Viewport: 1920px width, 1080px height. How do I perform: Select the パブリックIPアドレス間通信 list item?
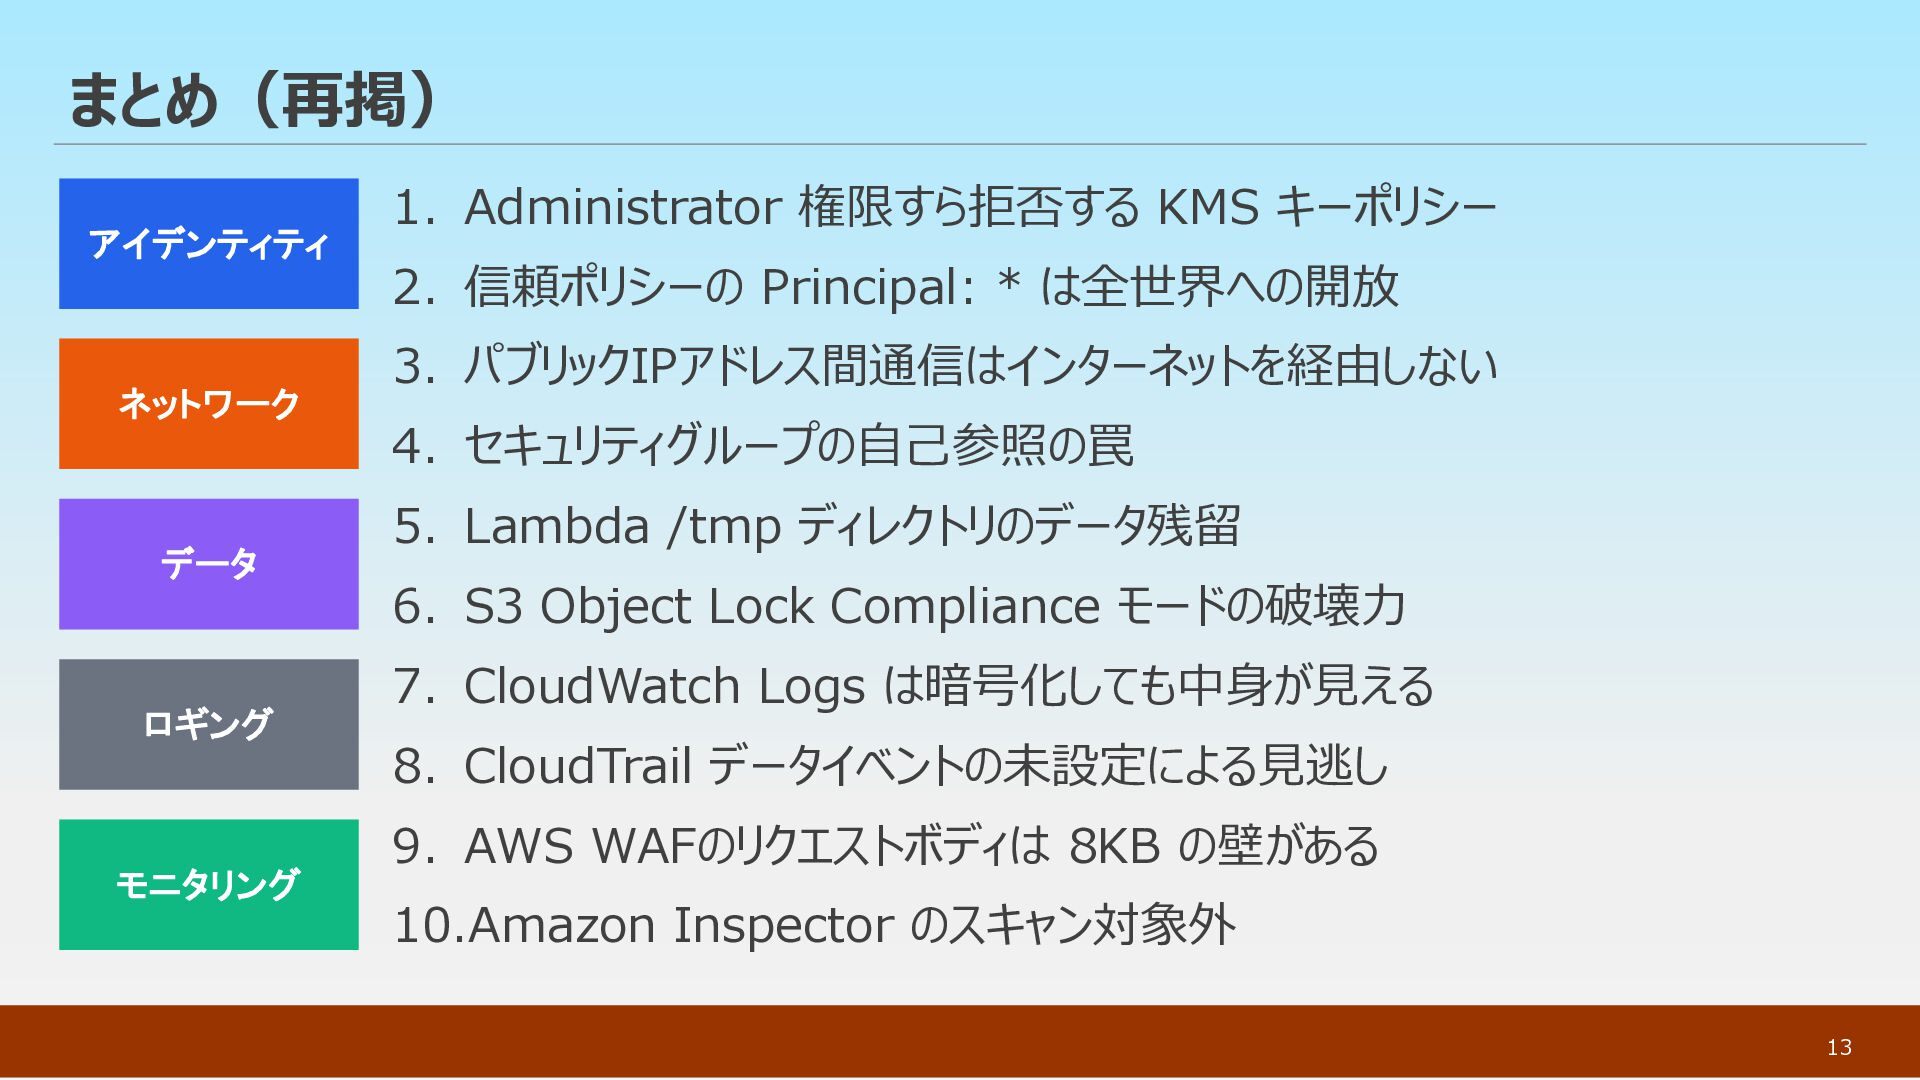point(944,367)
